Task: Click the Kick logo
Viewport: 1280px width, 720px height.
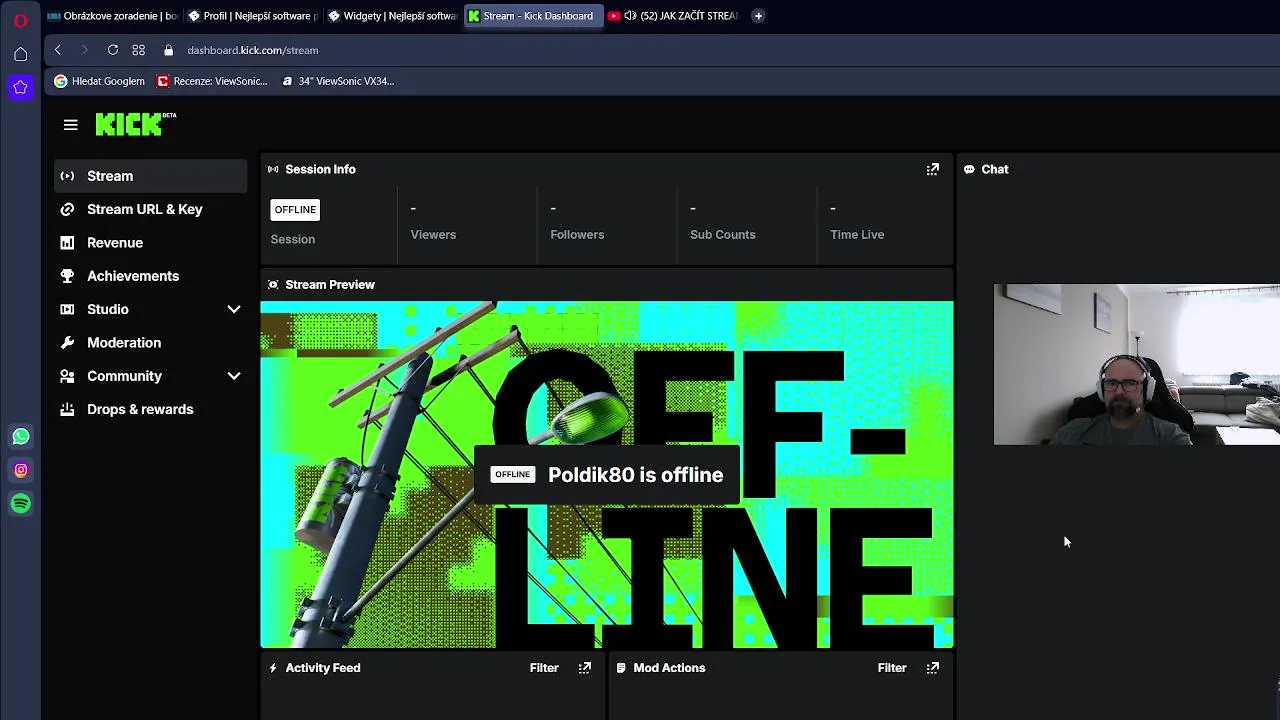Action: (x=135, y=124)
